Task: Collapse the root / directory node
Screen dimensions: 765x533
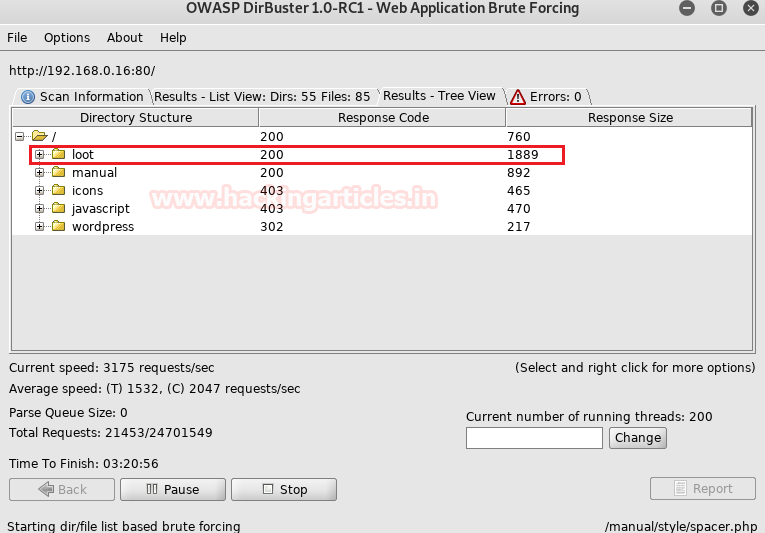Action: [20, 137]
